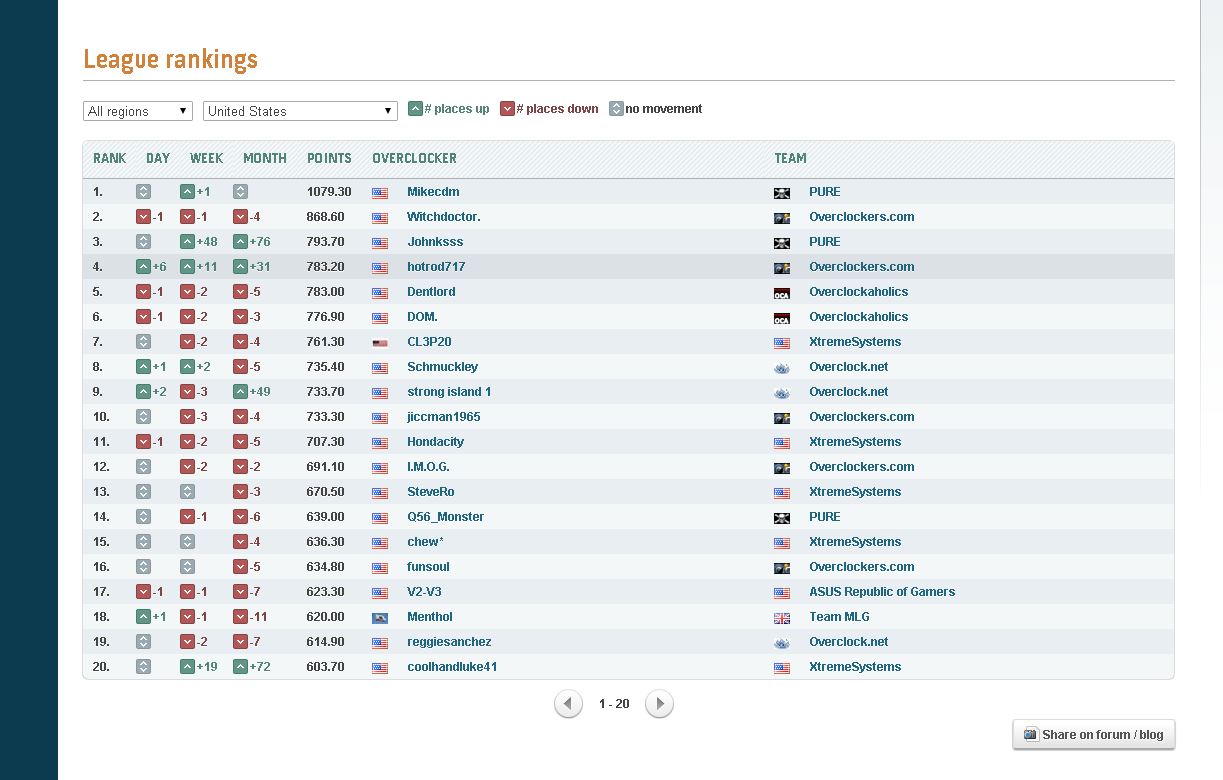Click the Overclock.net team icon beside Schmuckley
Image resolution: width=1223 pixels, height=780 pixels.
coord(782,368)
